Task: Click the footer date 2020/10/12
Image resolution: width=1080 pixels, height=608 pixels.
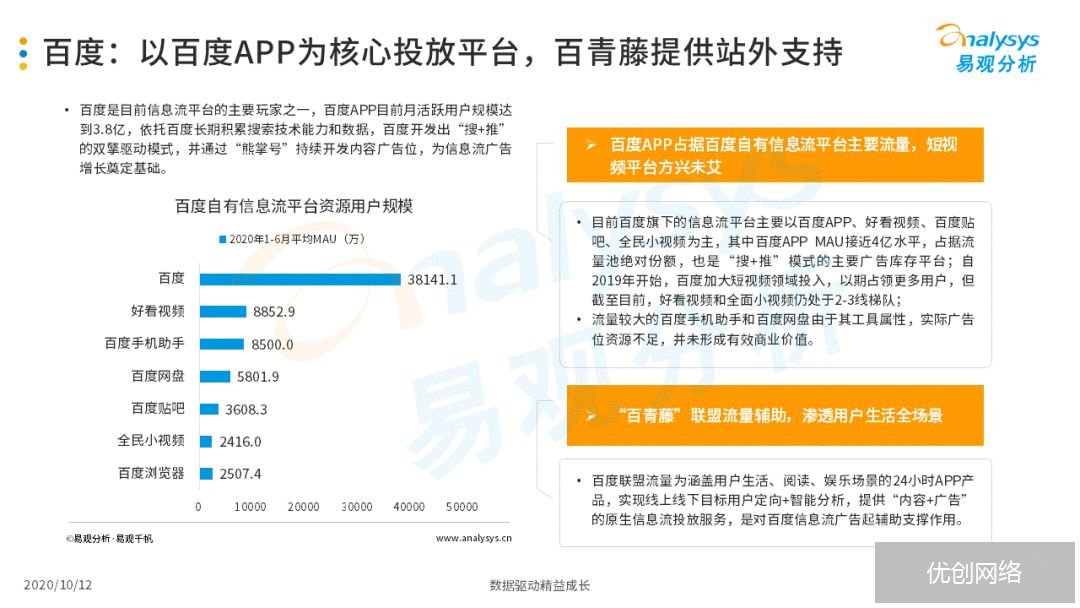Action: (58, 585)
